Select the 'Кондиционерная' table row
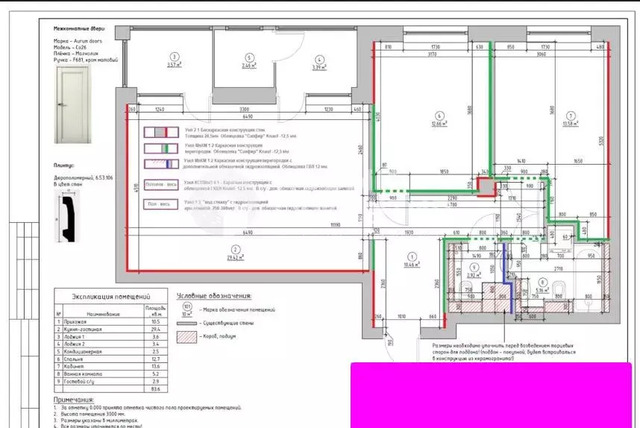The width and height of the screenshot is (640, 428). click(111, 351)
